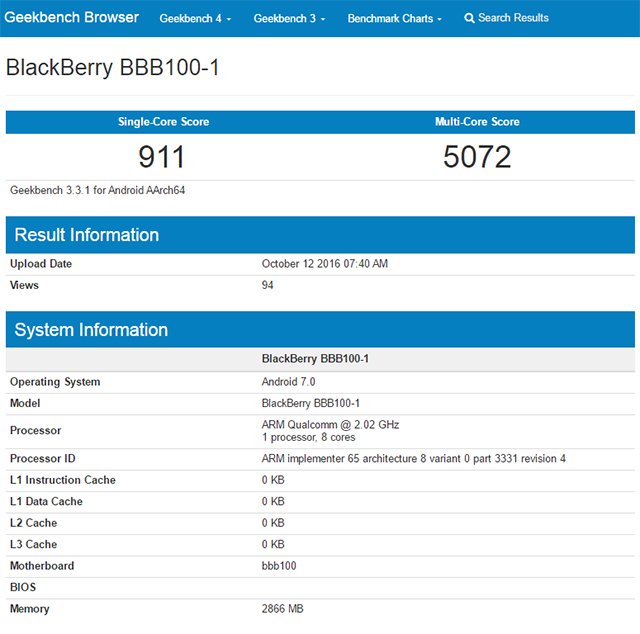
Task: Select the 1 processor, 8 cores text
Action: [308, 438]
